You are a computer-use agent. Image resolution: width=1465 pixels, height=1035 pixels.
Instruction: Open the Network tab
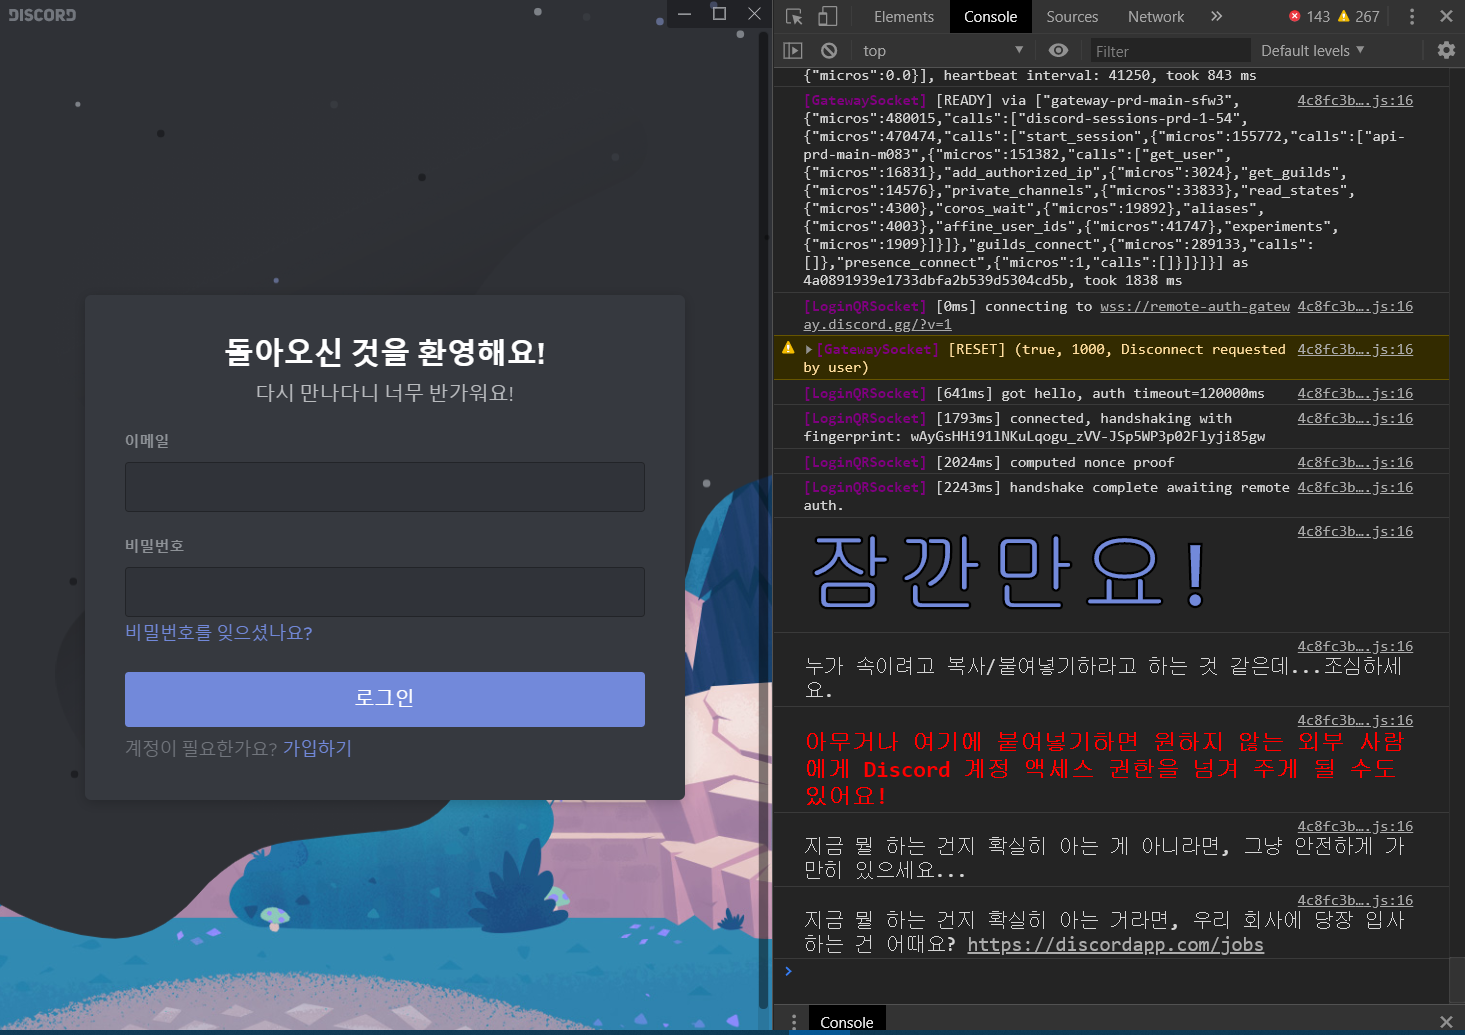tap(1156, 16)
